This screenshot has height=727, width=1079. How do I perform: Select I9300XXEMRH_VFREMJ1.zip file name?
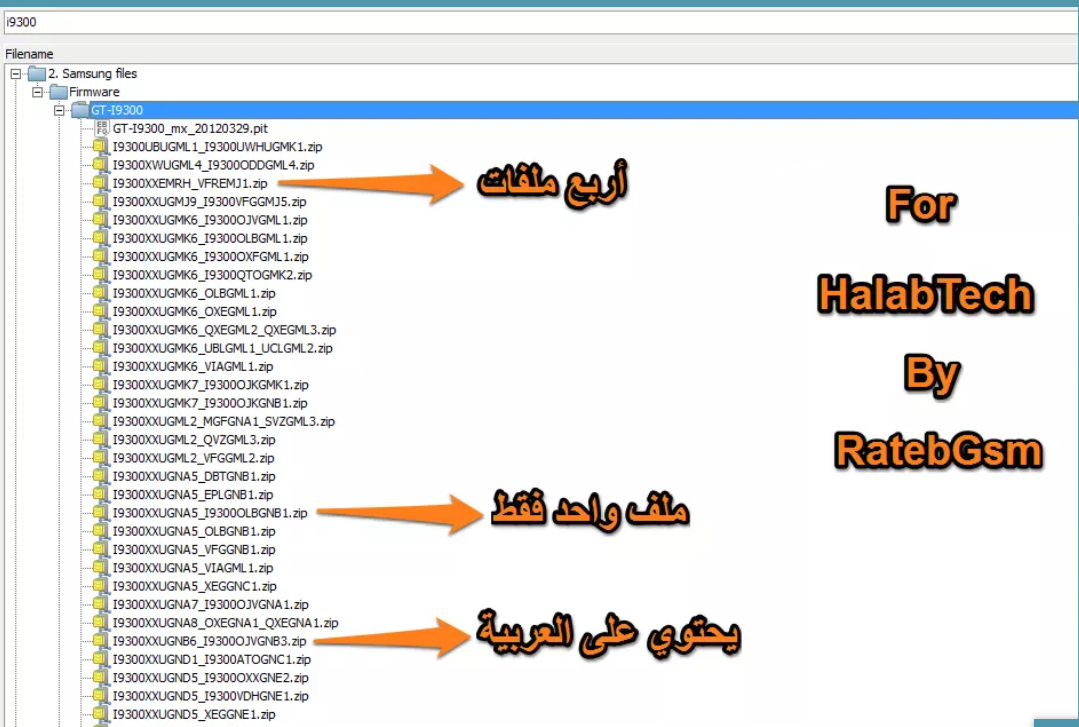(x=190, y=183)
